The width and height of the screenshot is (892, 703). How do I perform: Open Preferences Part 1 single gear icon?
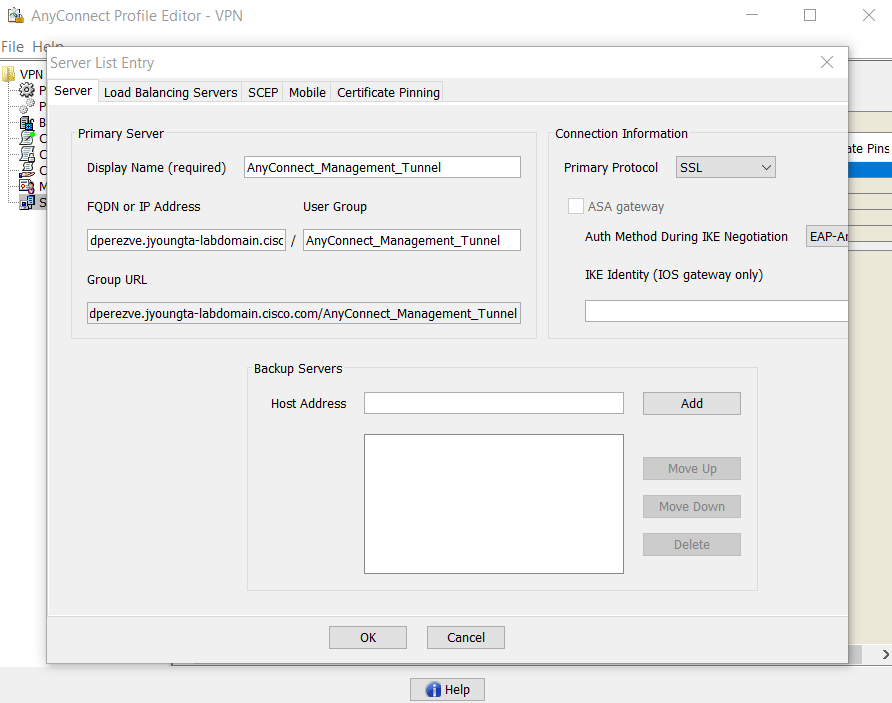coord(27,90)
